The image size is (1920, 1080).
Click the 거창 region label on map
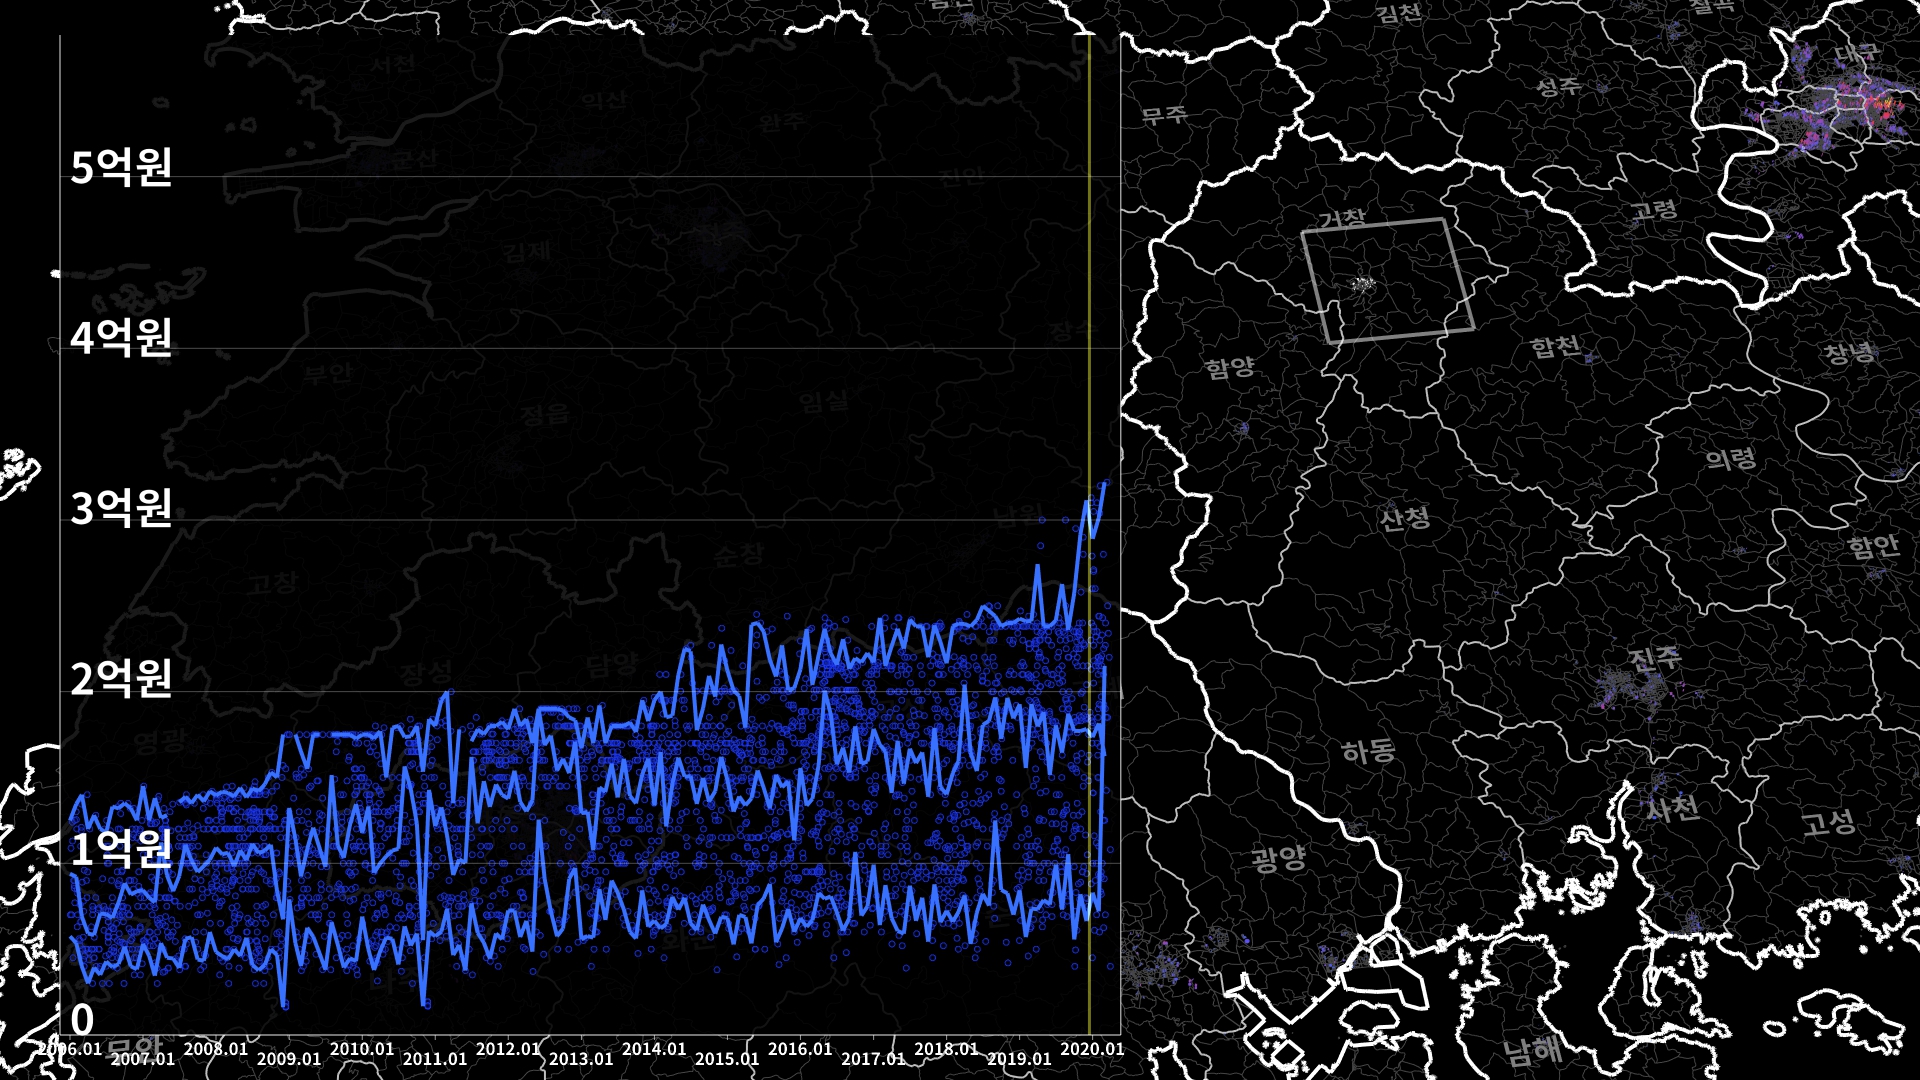click(x=1340, y=218)
